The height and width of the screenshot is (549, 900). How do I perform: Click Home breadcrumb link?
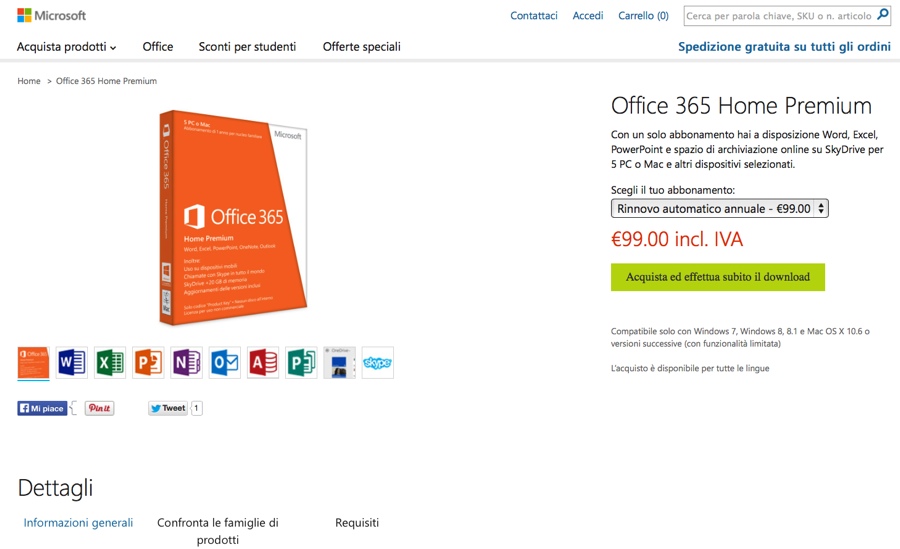pyautogui.click(x=29, y=81)
